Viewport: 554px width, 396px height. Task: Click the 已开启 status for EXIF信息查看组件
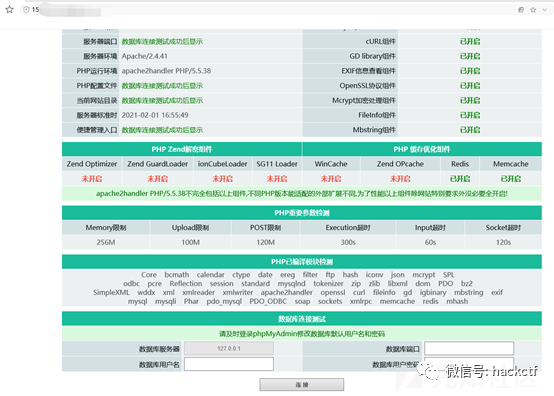470,71
